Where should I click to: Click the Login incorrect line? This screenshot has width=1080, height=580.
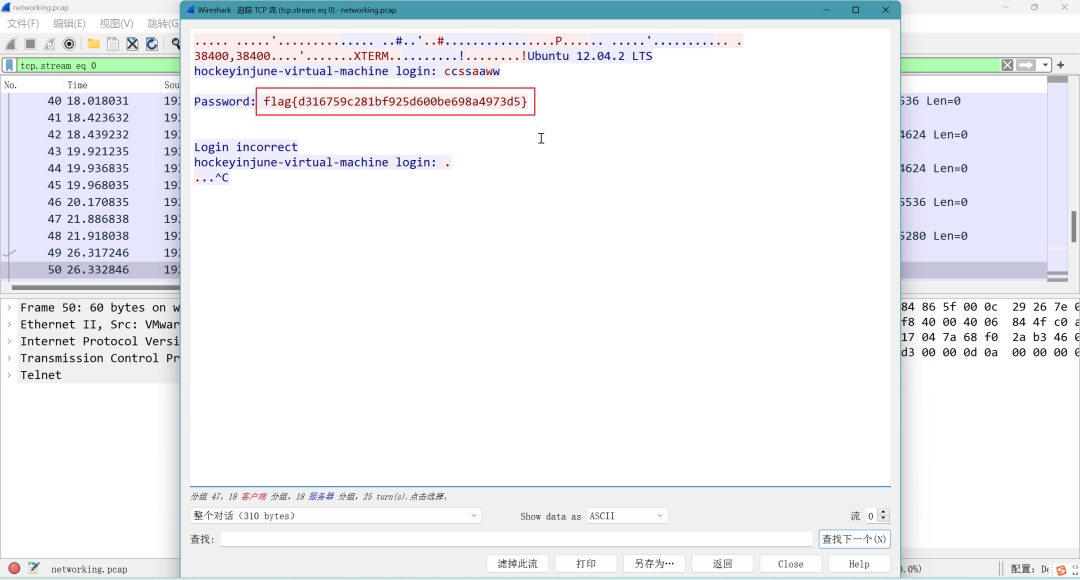246,147
